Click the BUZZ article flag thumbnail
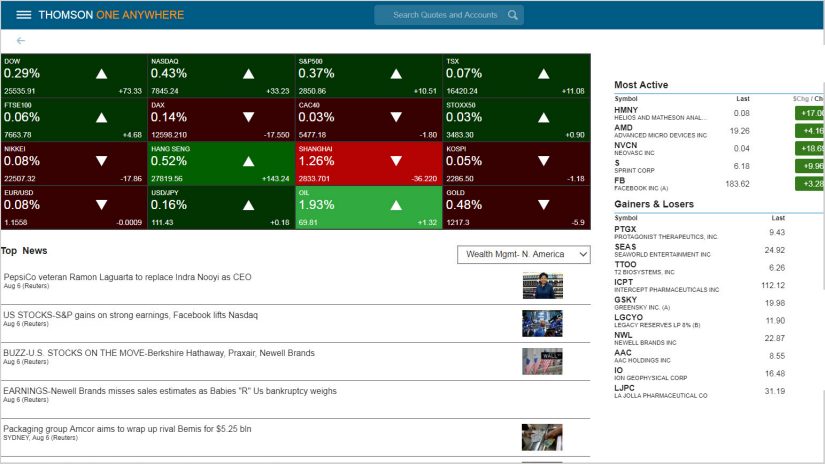 point(542,361)
